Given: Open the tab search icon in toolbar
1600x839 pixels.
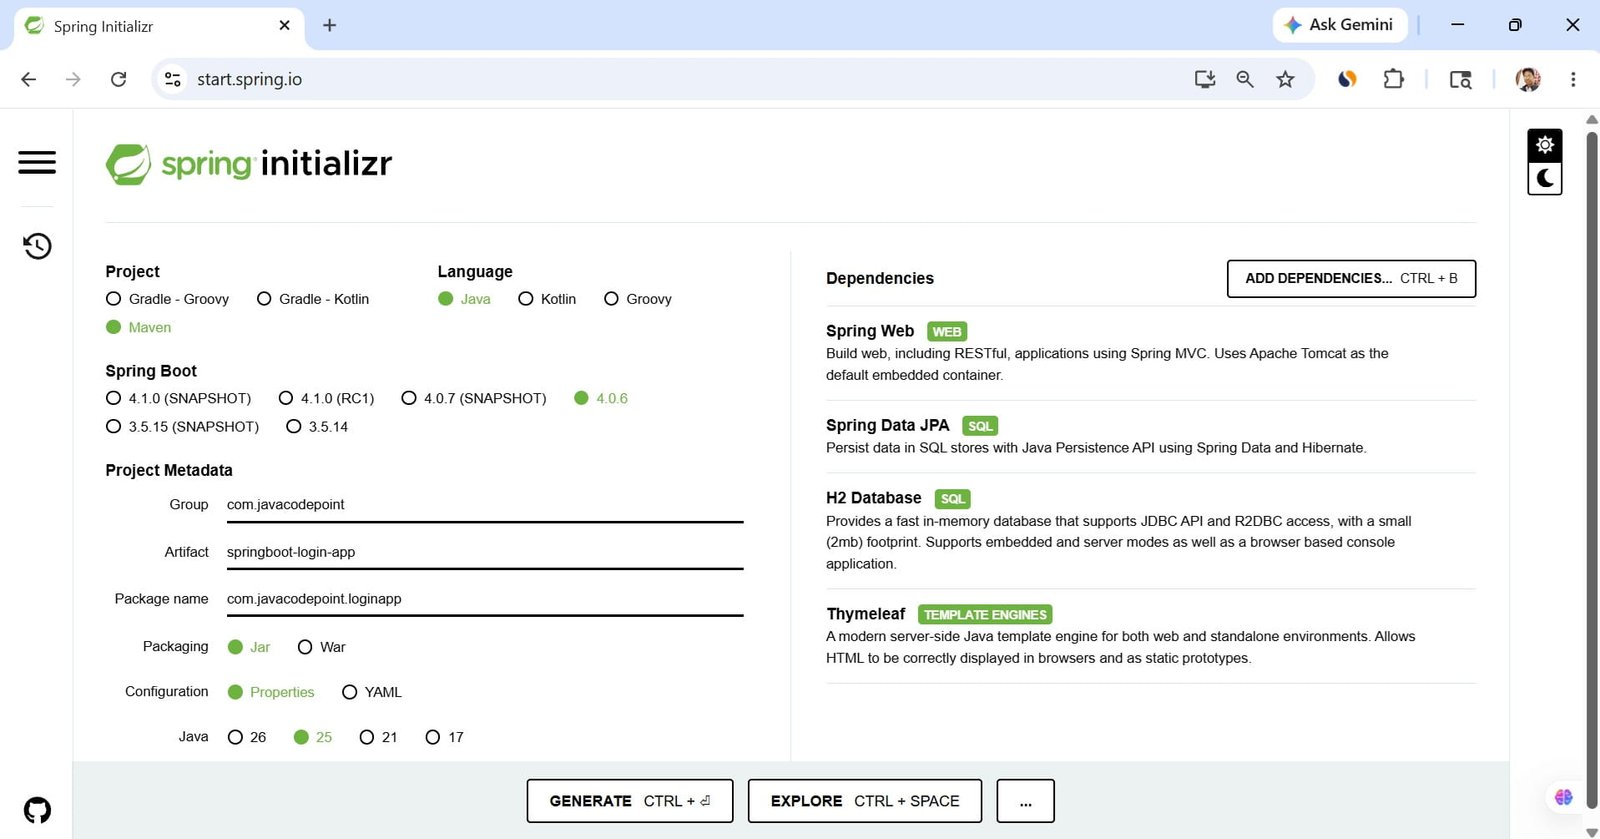Looking at the screenshot, I should point(1461,79).
